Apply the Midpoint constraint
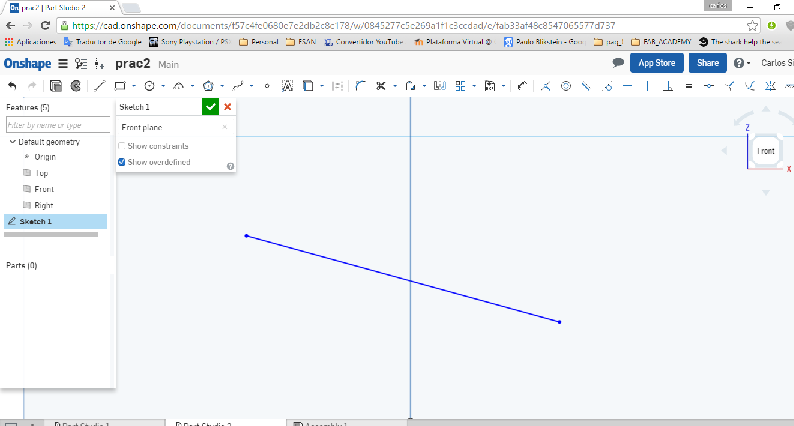794x426 pixels. pyautogui.click(x=709, y=86)
